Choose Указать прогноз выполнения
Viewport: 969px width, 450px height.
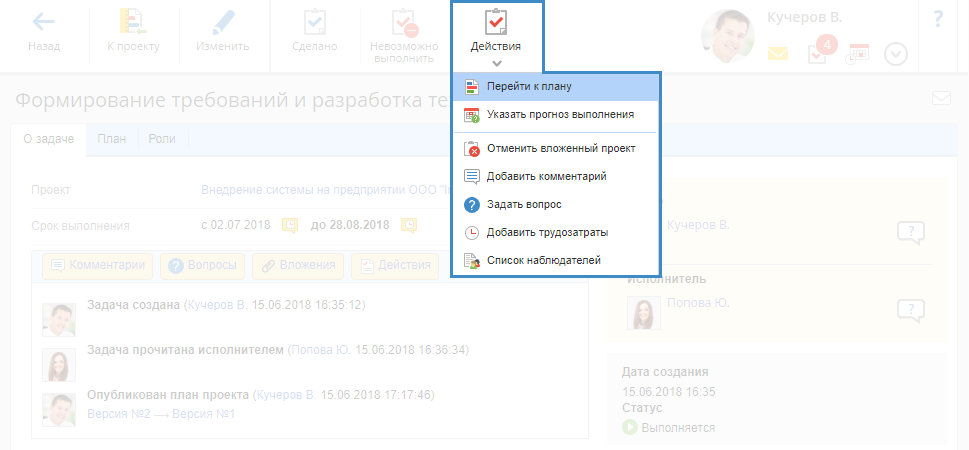[x=556, y=114]
